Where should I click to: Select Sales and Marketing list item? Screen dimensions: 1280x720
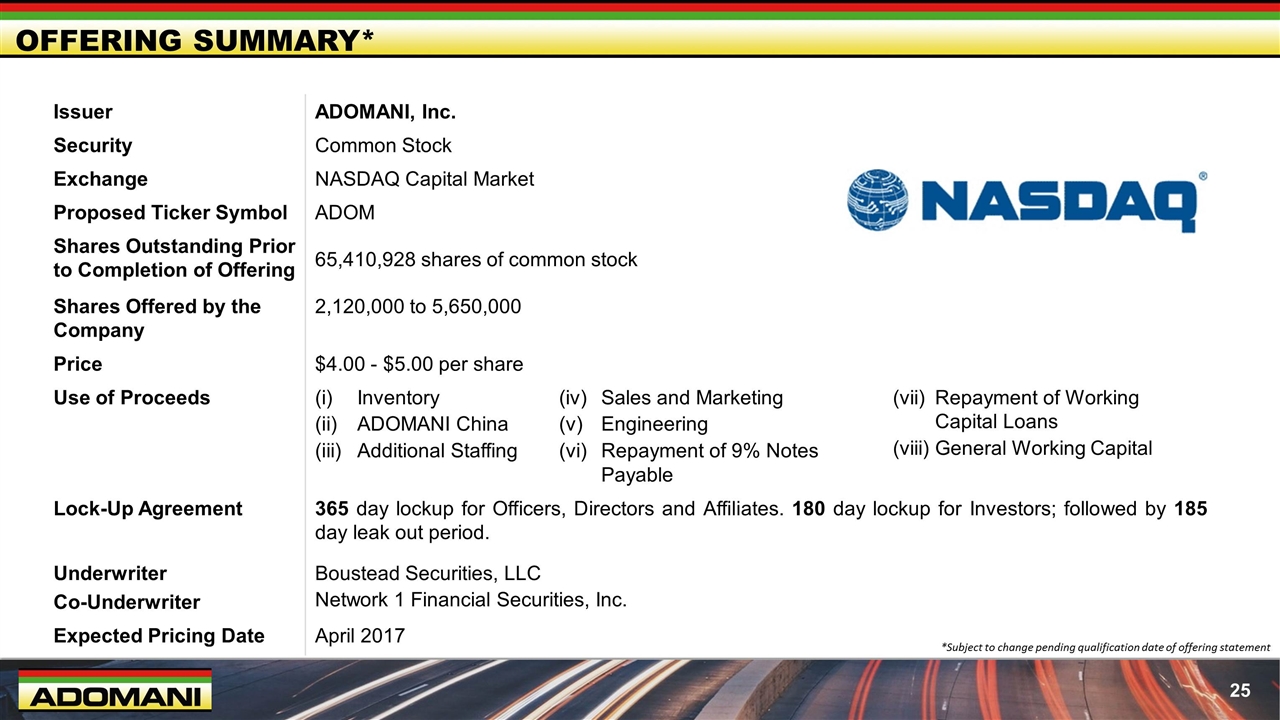coord(691,398)
